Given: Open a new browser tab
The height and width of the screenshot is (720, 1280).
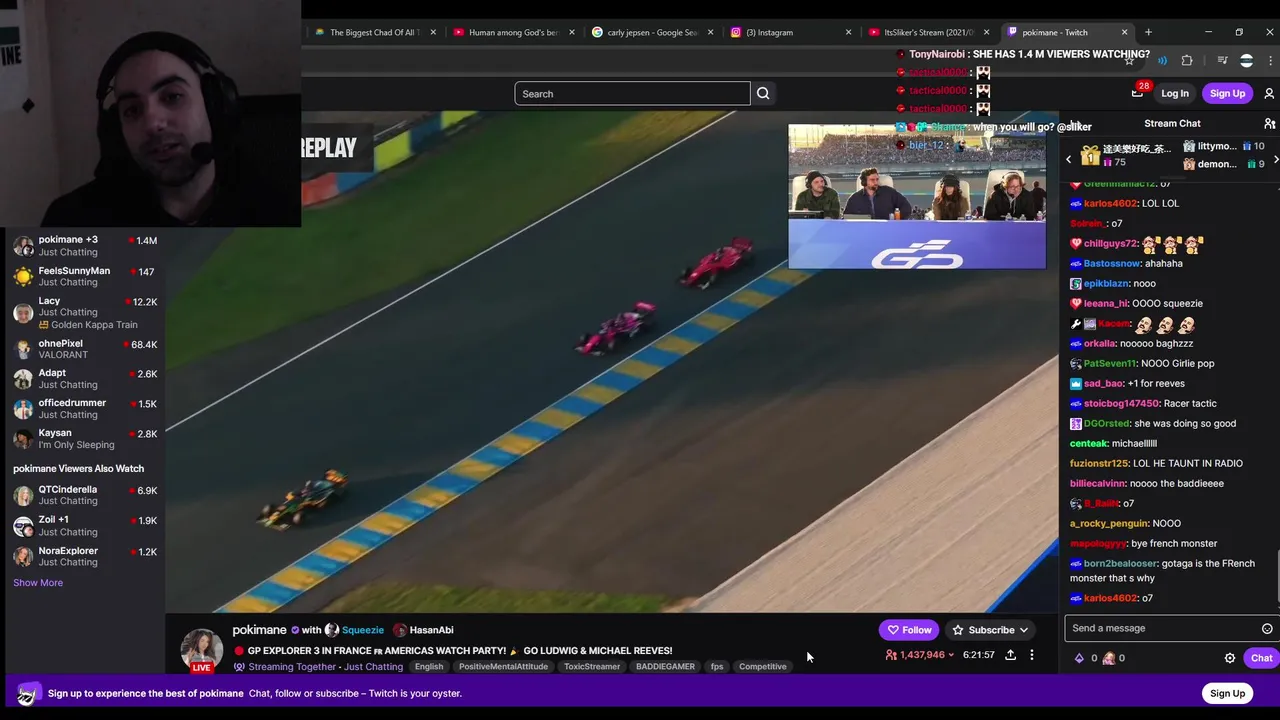Looking at the screenshot, I should pyautogui.click(x=1148, y=32).
